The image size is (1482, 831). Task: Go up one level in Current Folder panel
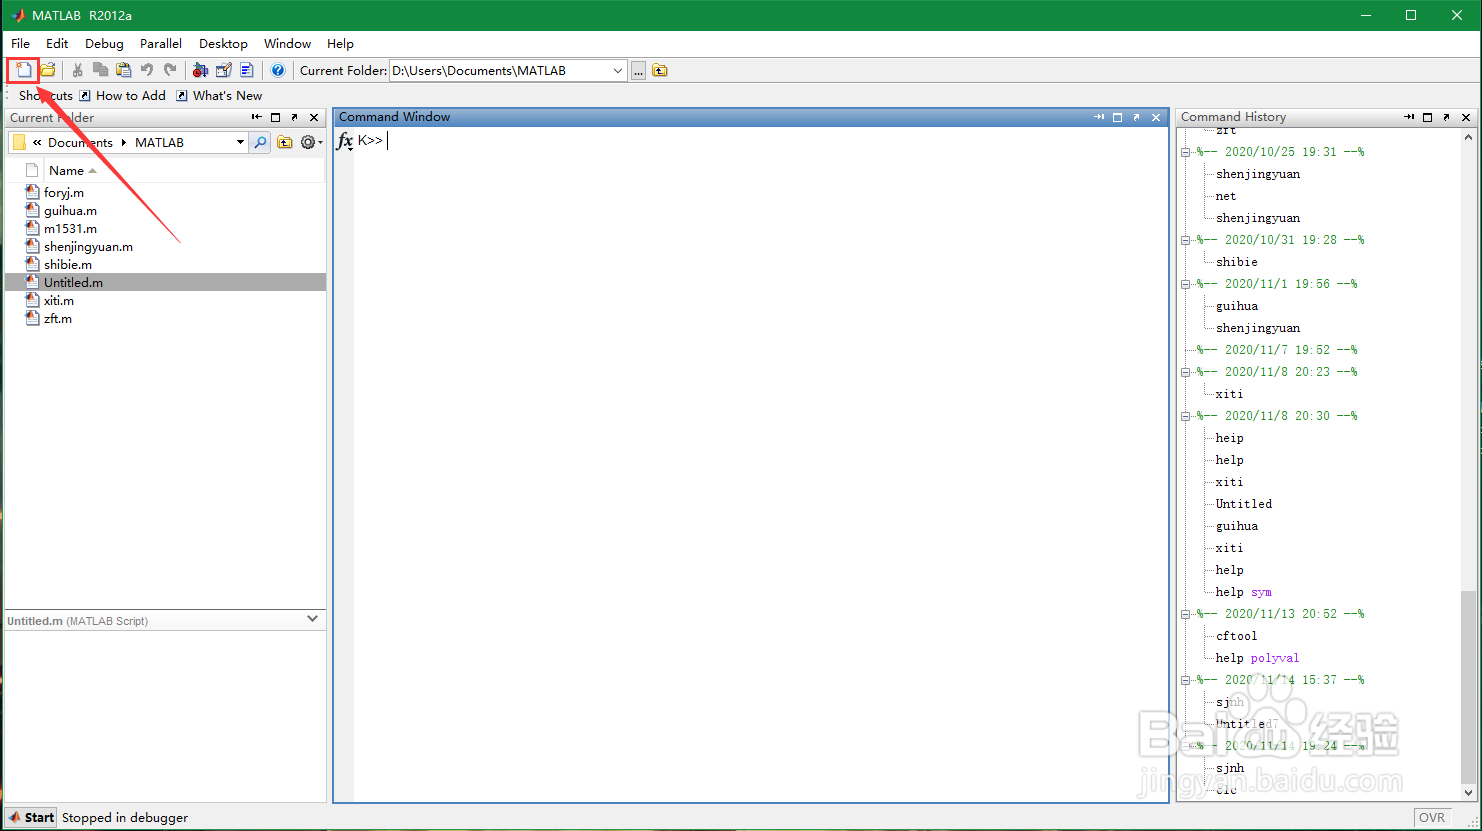285,142
